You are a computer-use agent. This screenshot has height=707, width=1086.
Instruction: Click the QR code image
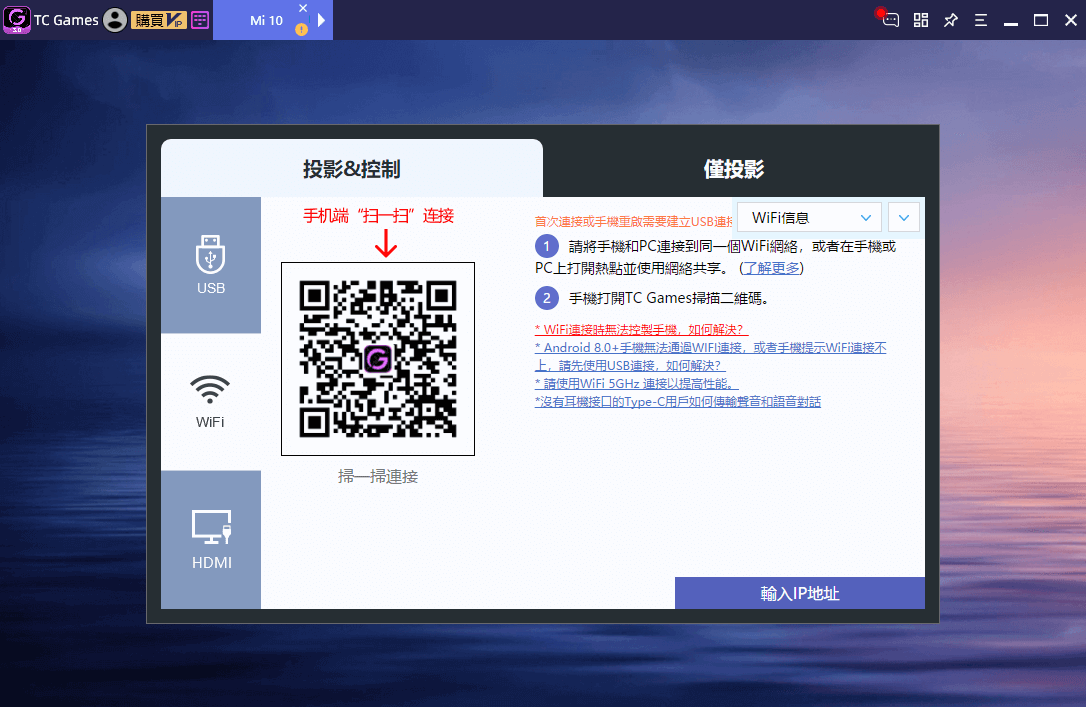pyautogui.click(x=378, y=359)
